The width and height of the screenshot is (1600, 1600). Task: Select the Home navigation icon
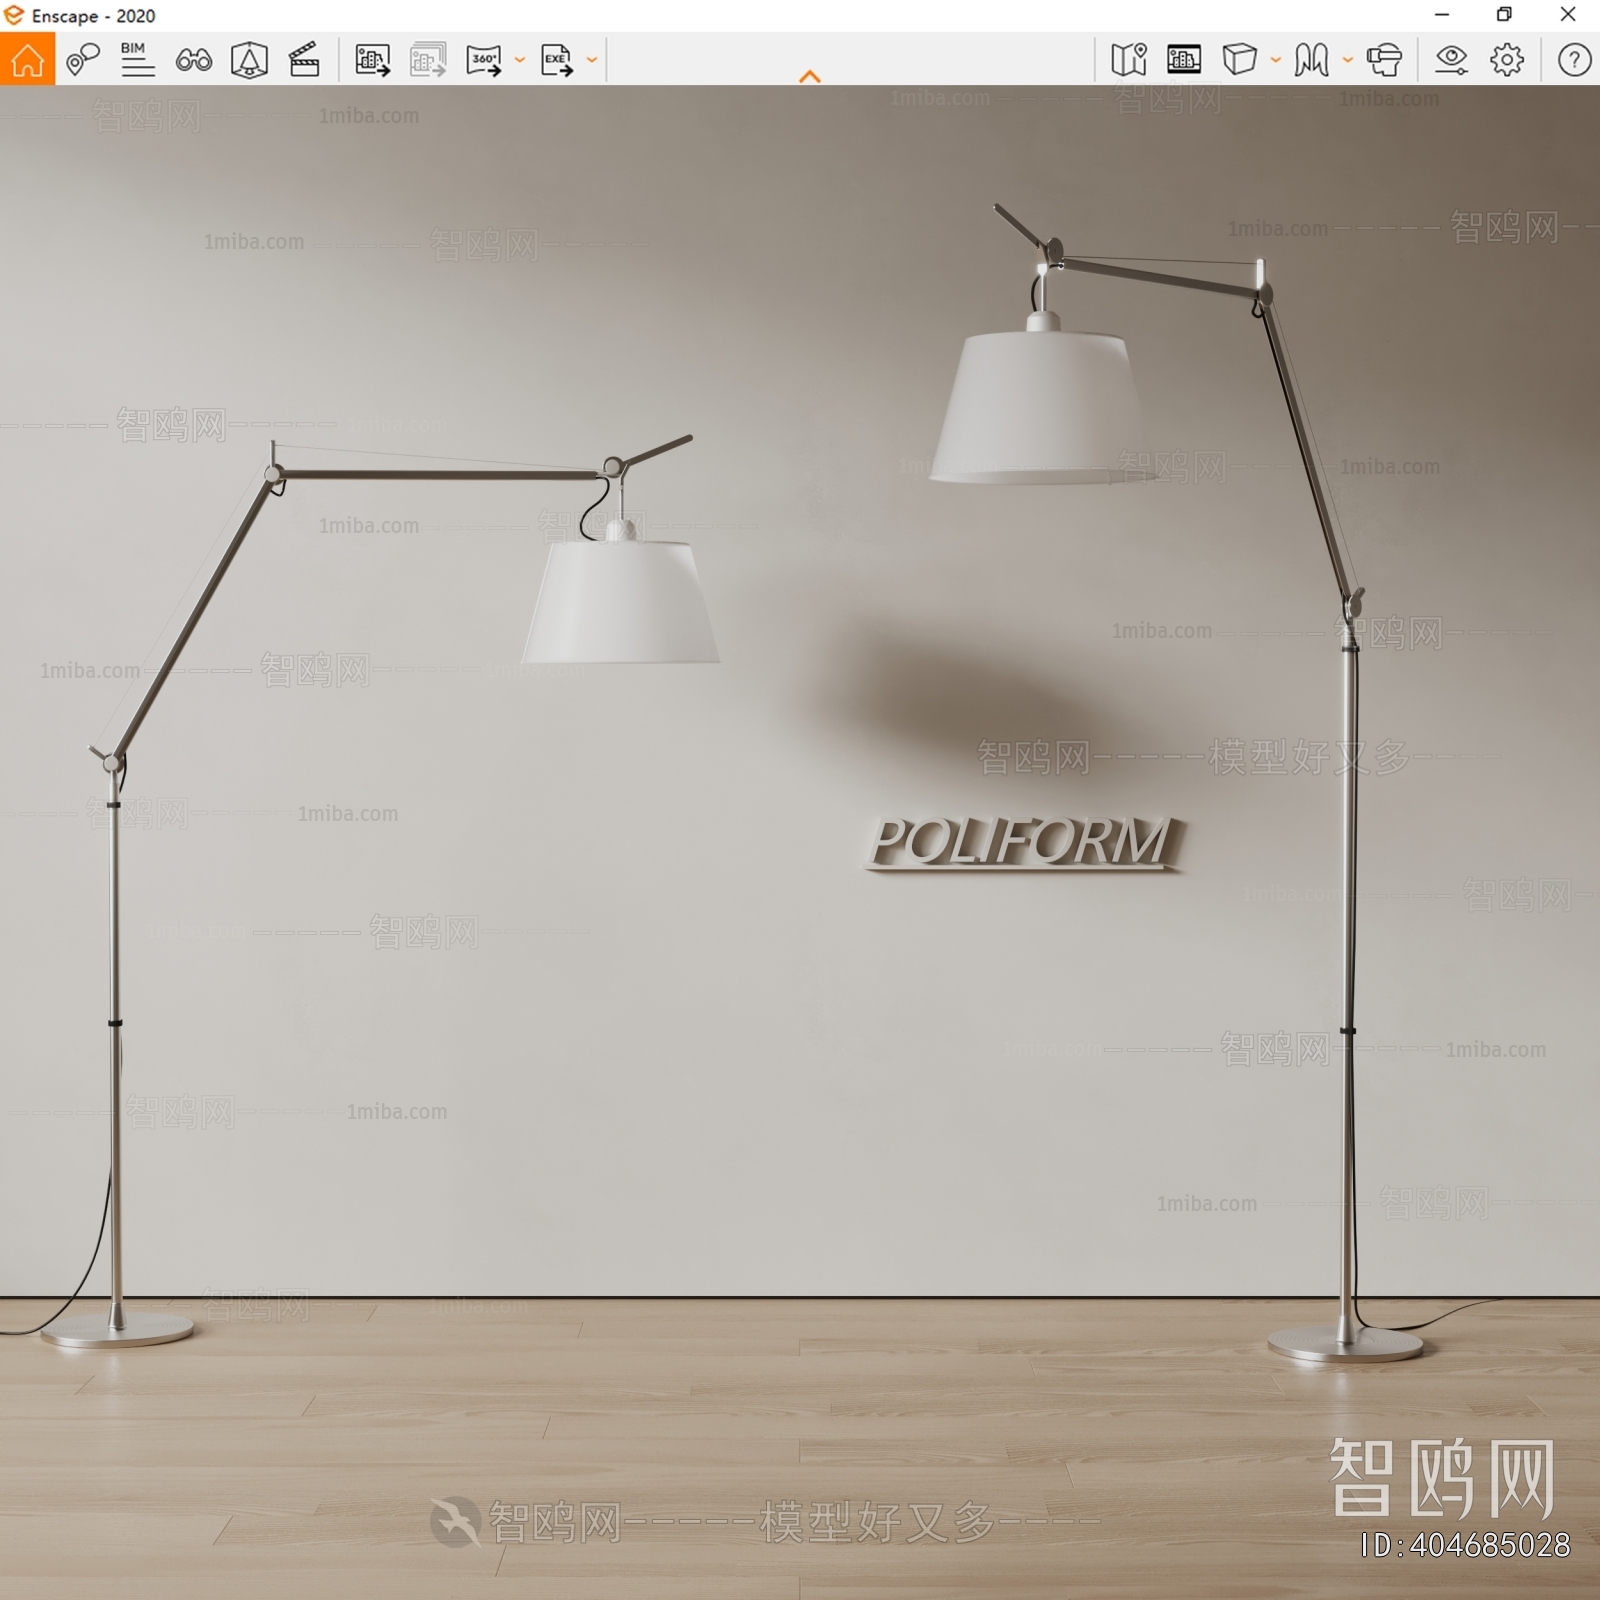click(28, 60)
